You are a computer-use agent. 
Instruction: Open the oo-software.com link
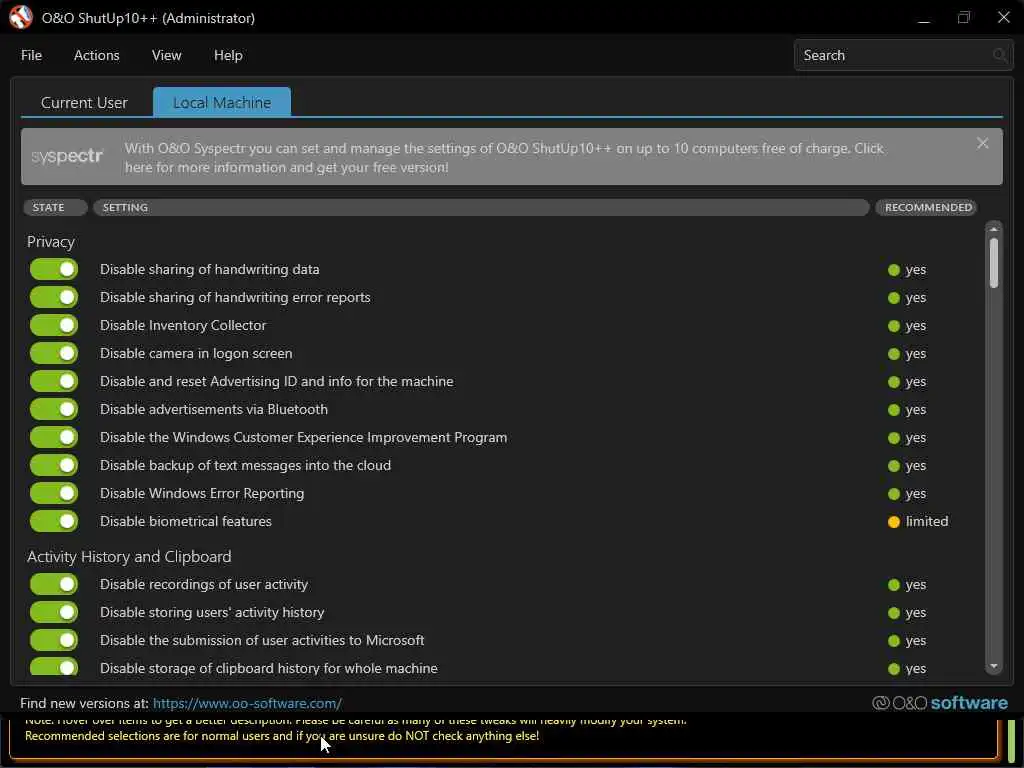click(x=247, y=703)
